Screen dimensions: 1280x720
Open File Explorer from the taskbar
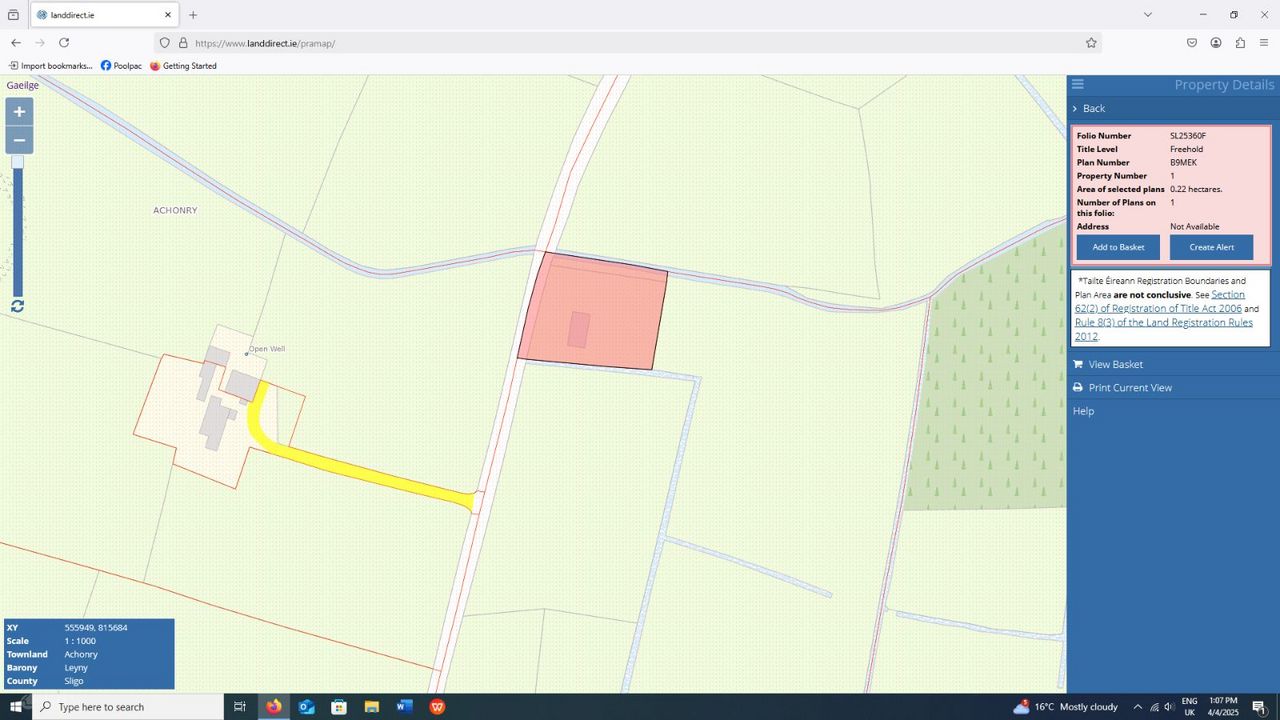(371, 707)
